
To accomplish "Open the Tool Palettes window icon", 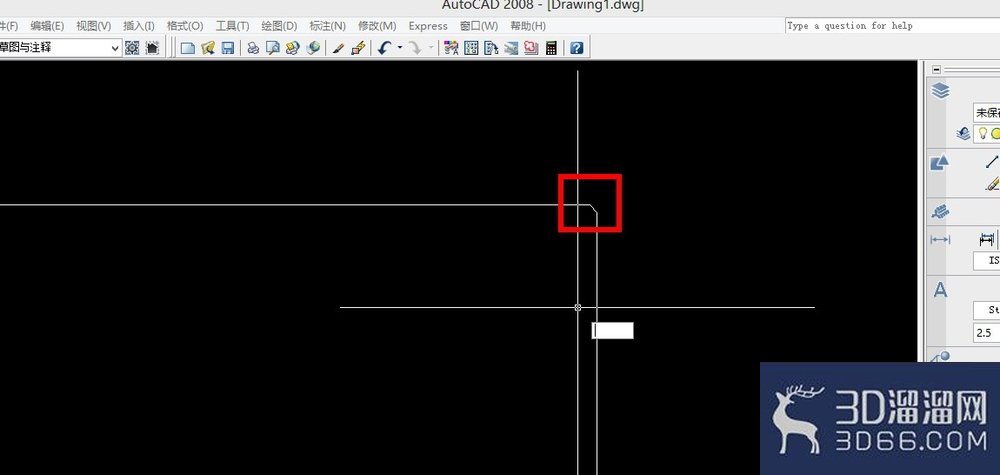I will pyautogui.click(x=491, y=48).
